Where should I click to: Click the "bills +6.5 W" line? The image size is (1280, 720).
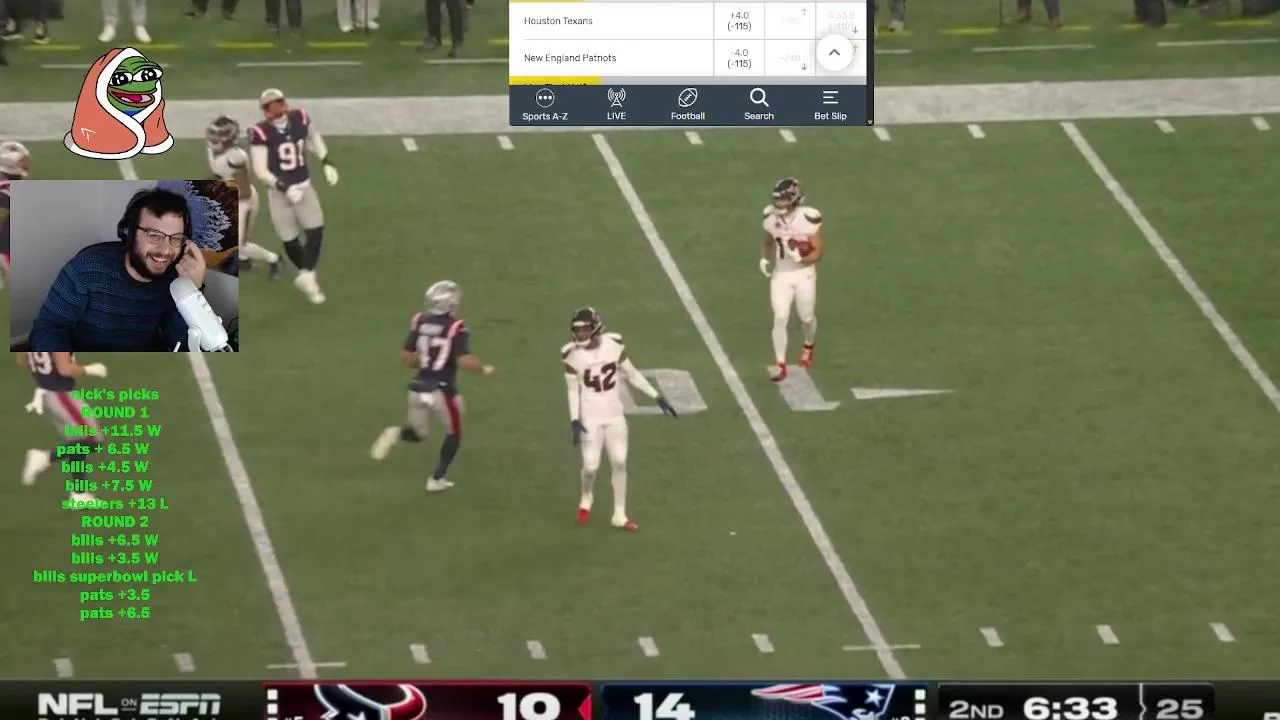(x=115, y=540)
